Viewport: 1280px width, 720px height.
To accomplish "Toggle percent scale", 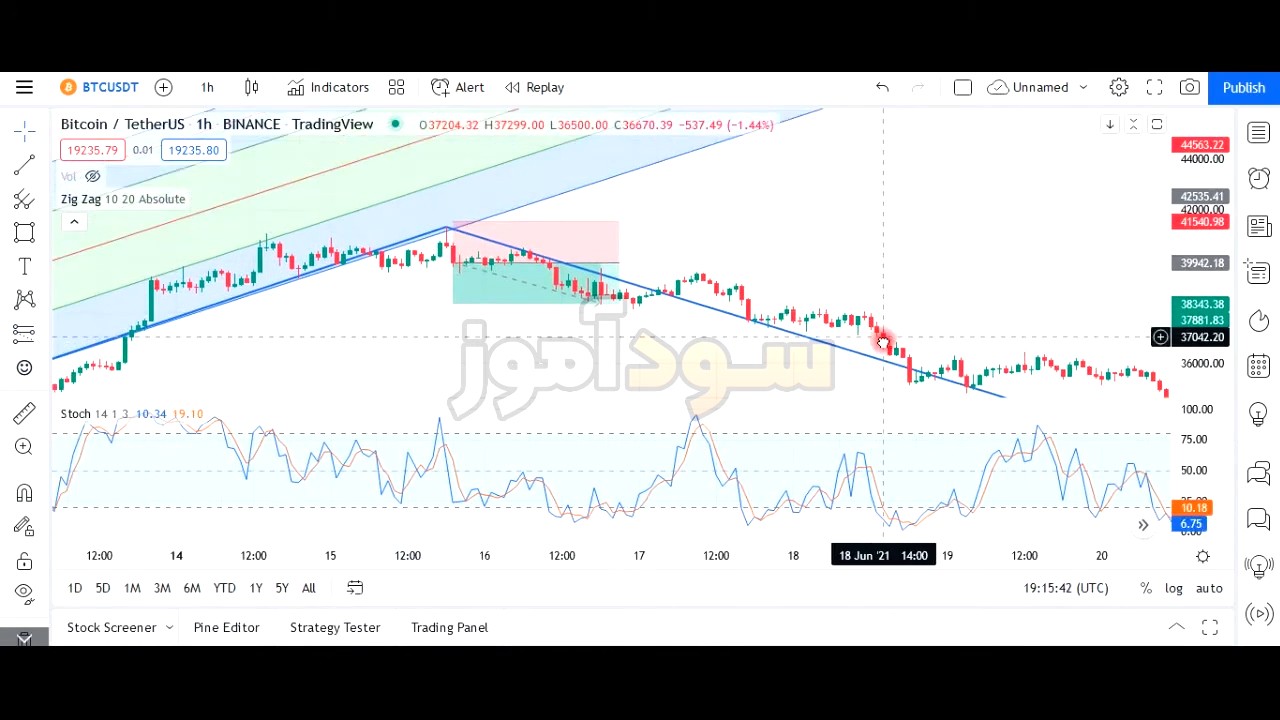I will click(1146, 588).
